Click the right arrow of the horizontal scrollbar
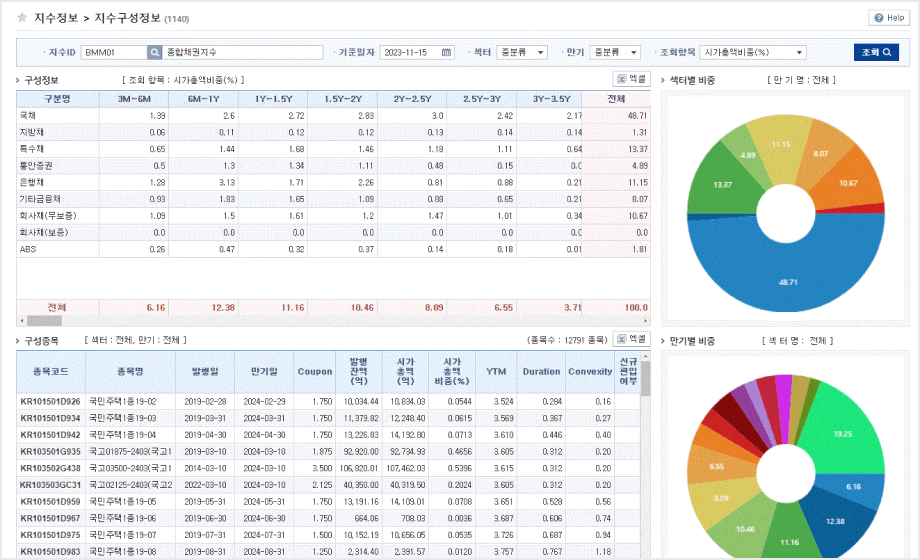 [646, 321]
